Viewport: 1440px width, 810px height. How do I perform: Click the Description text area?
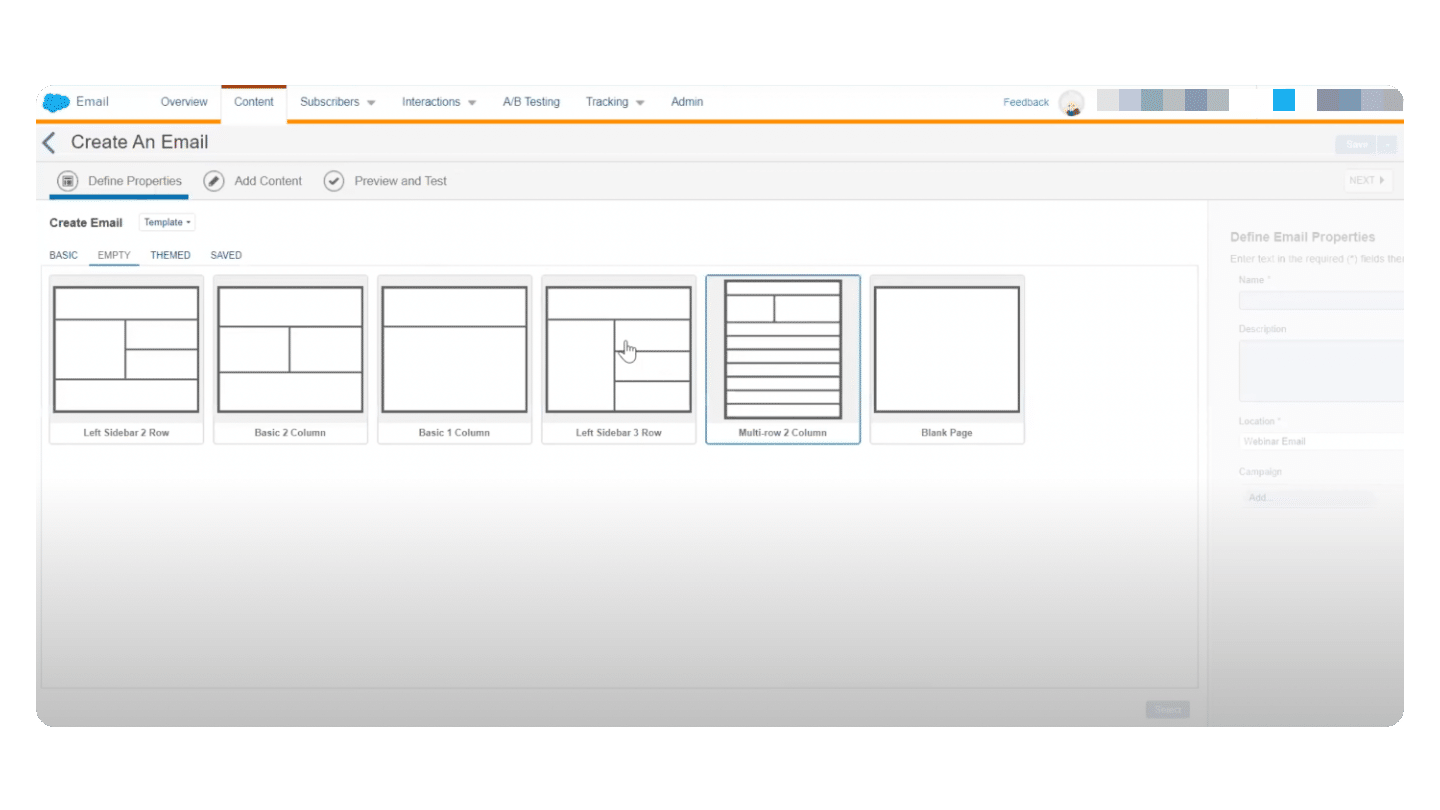pos(1321,371)
